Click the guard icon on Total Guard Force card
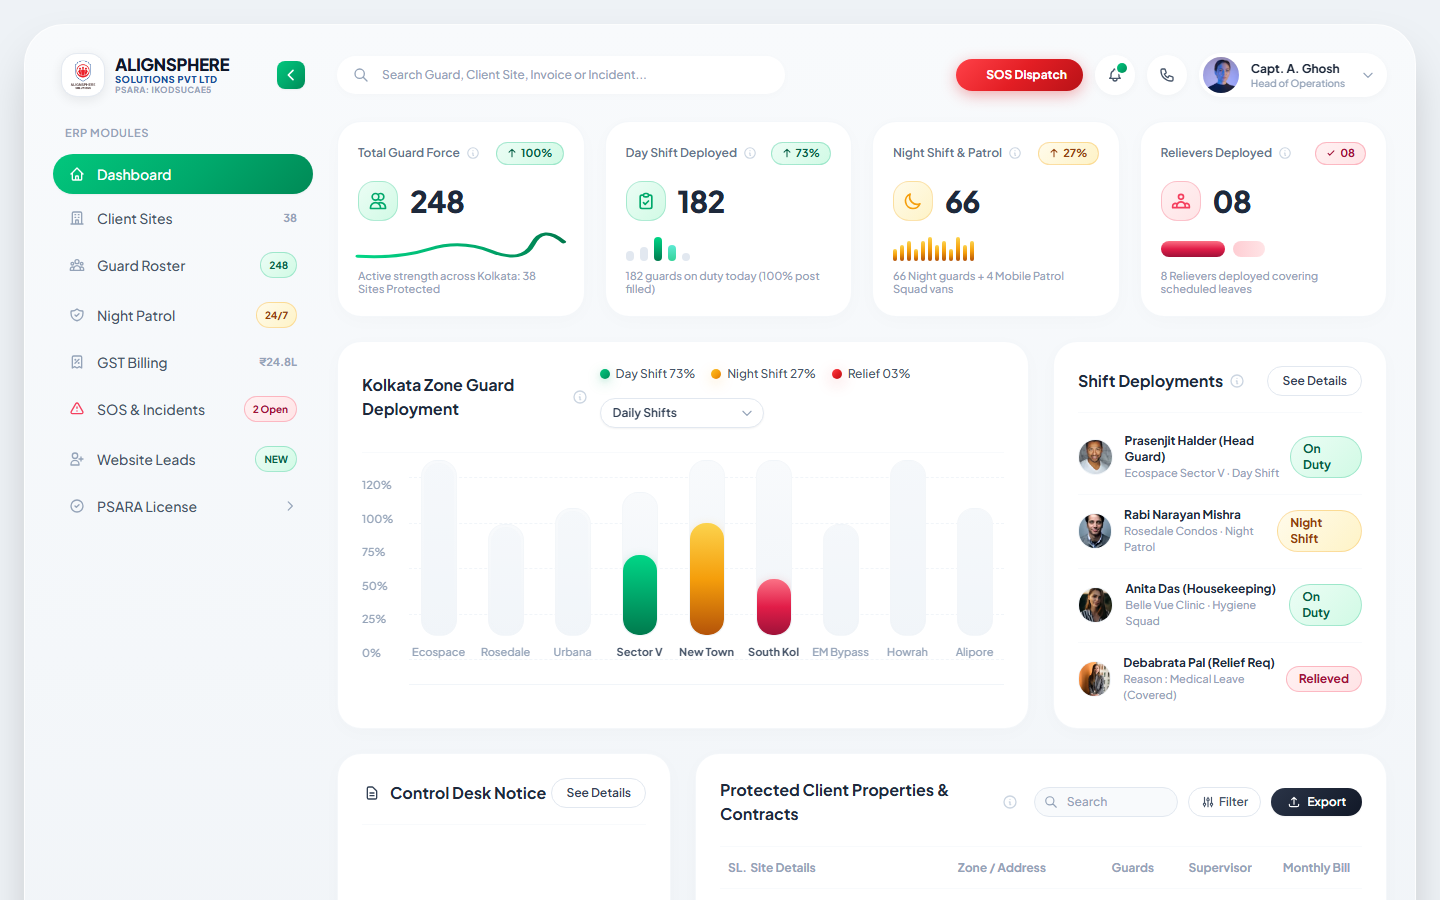The height and width of the screenshot is (900, 1440). coord(378,202)
